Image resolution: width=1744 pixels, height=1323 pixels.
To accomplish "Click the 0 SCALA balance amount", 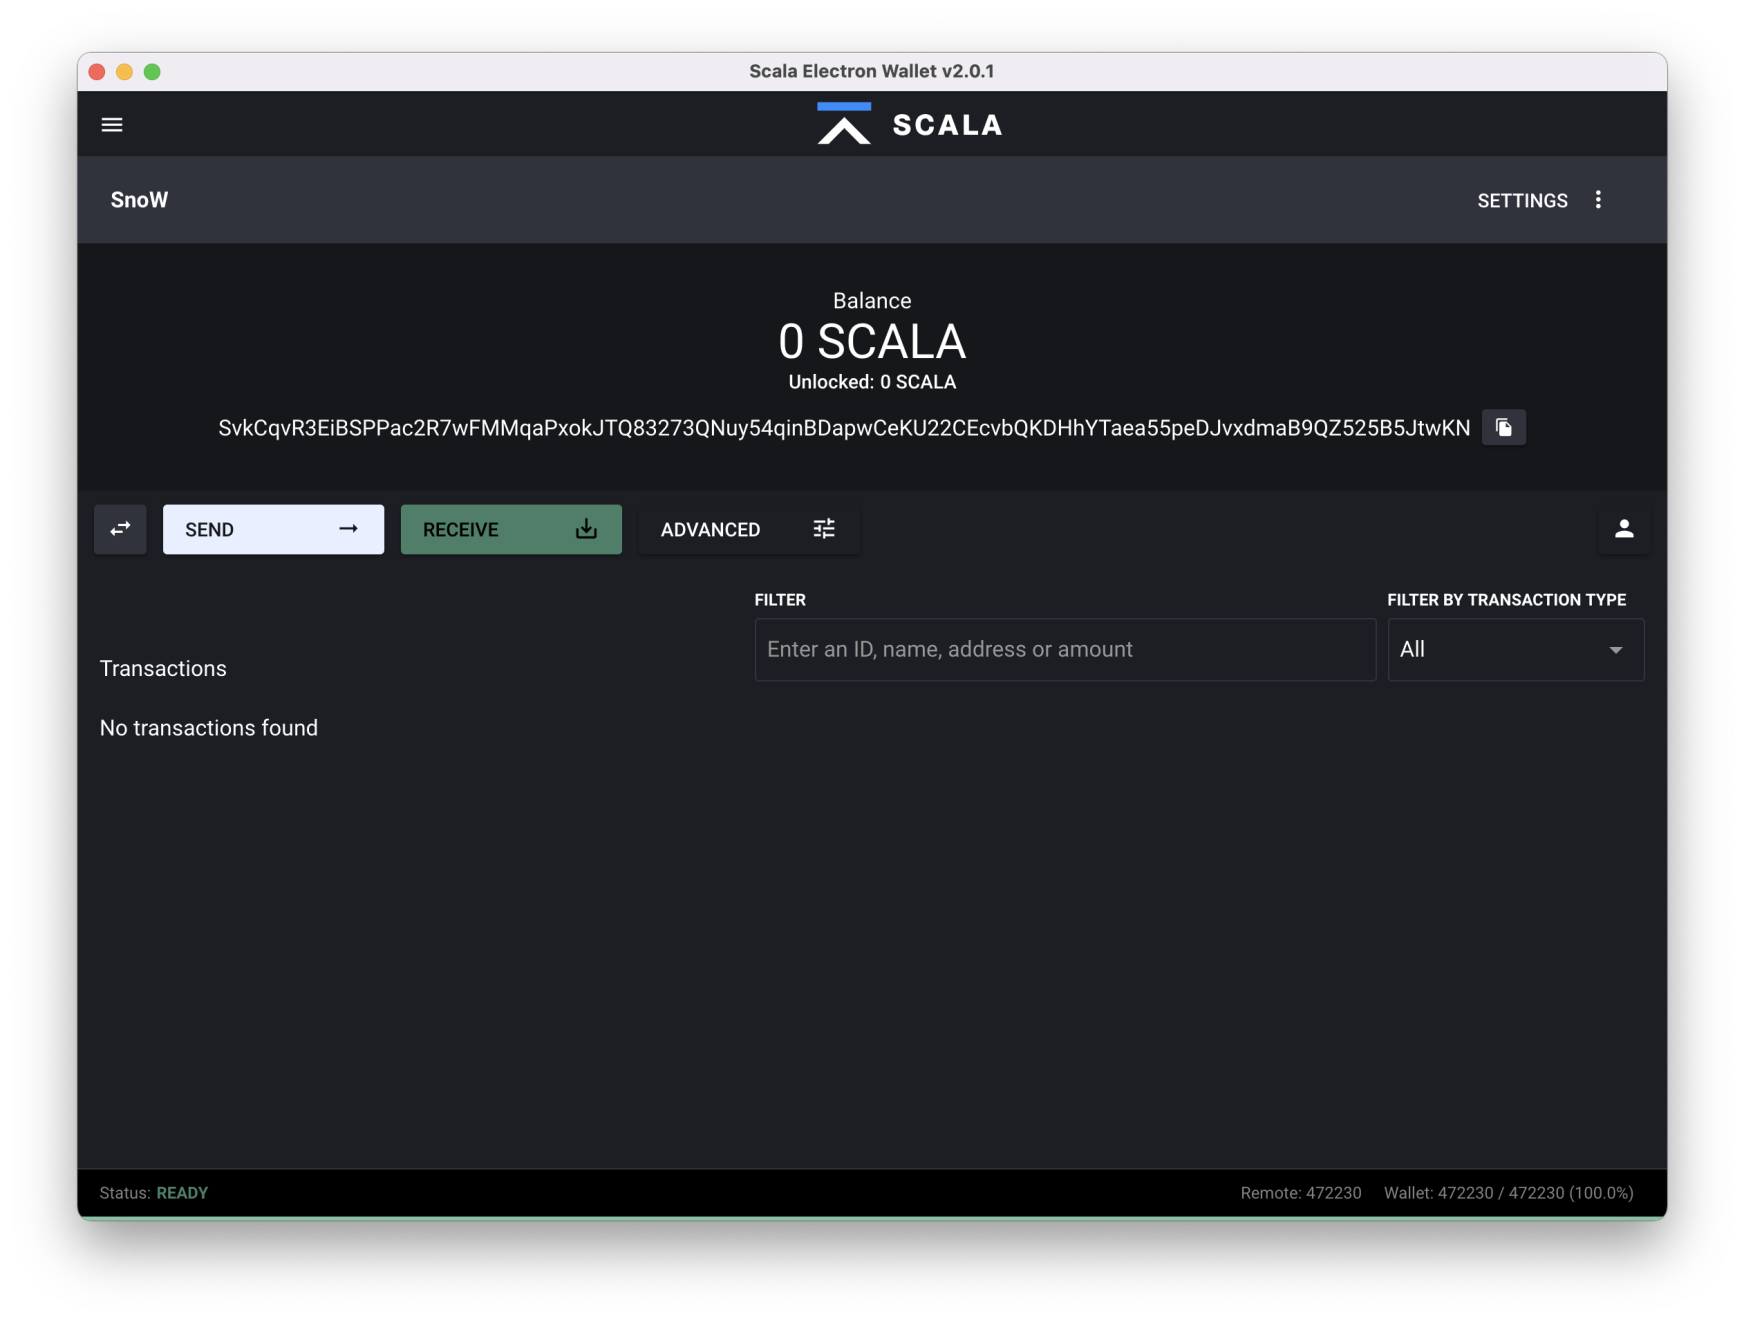I will click(872, 342).
